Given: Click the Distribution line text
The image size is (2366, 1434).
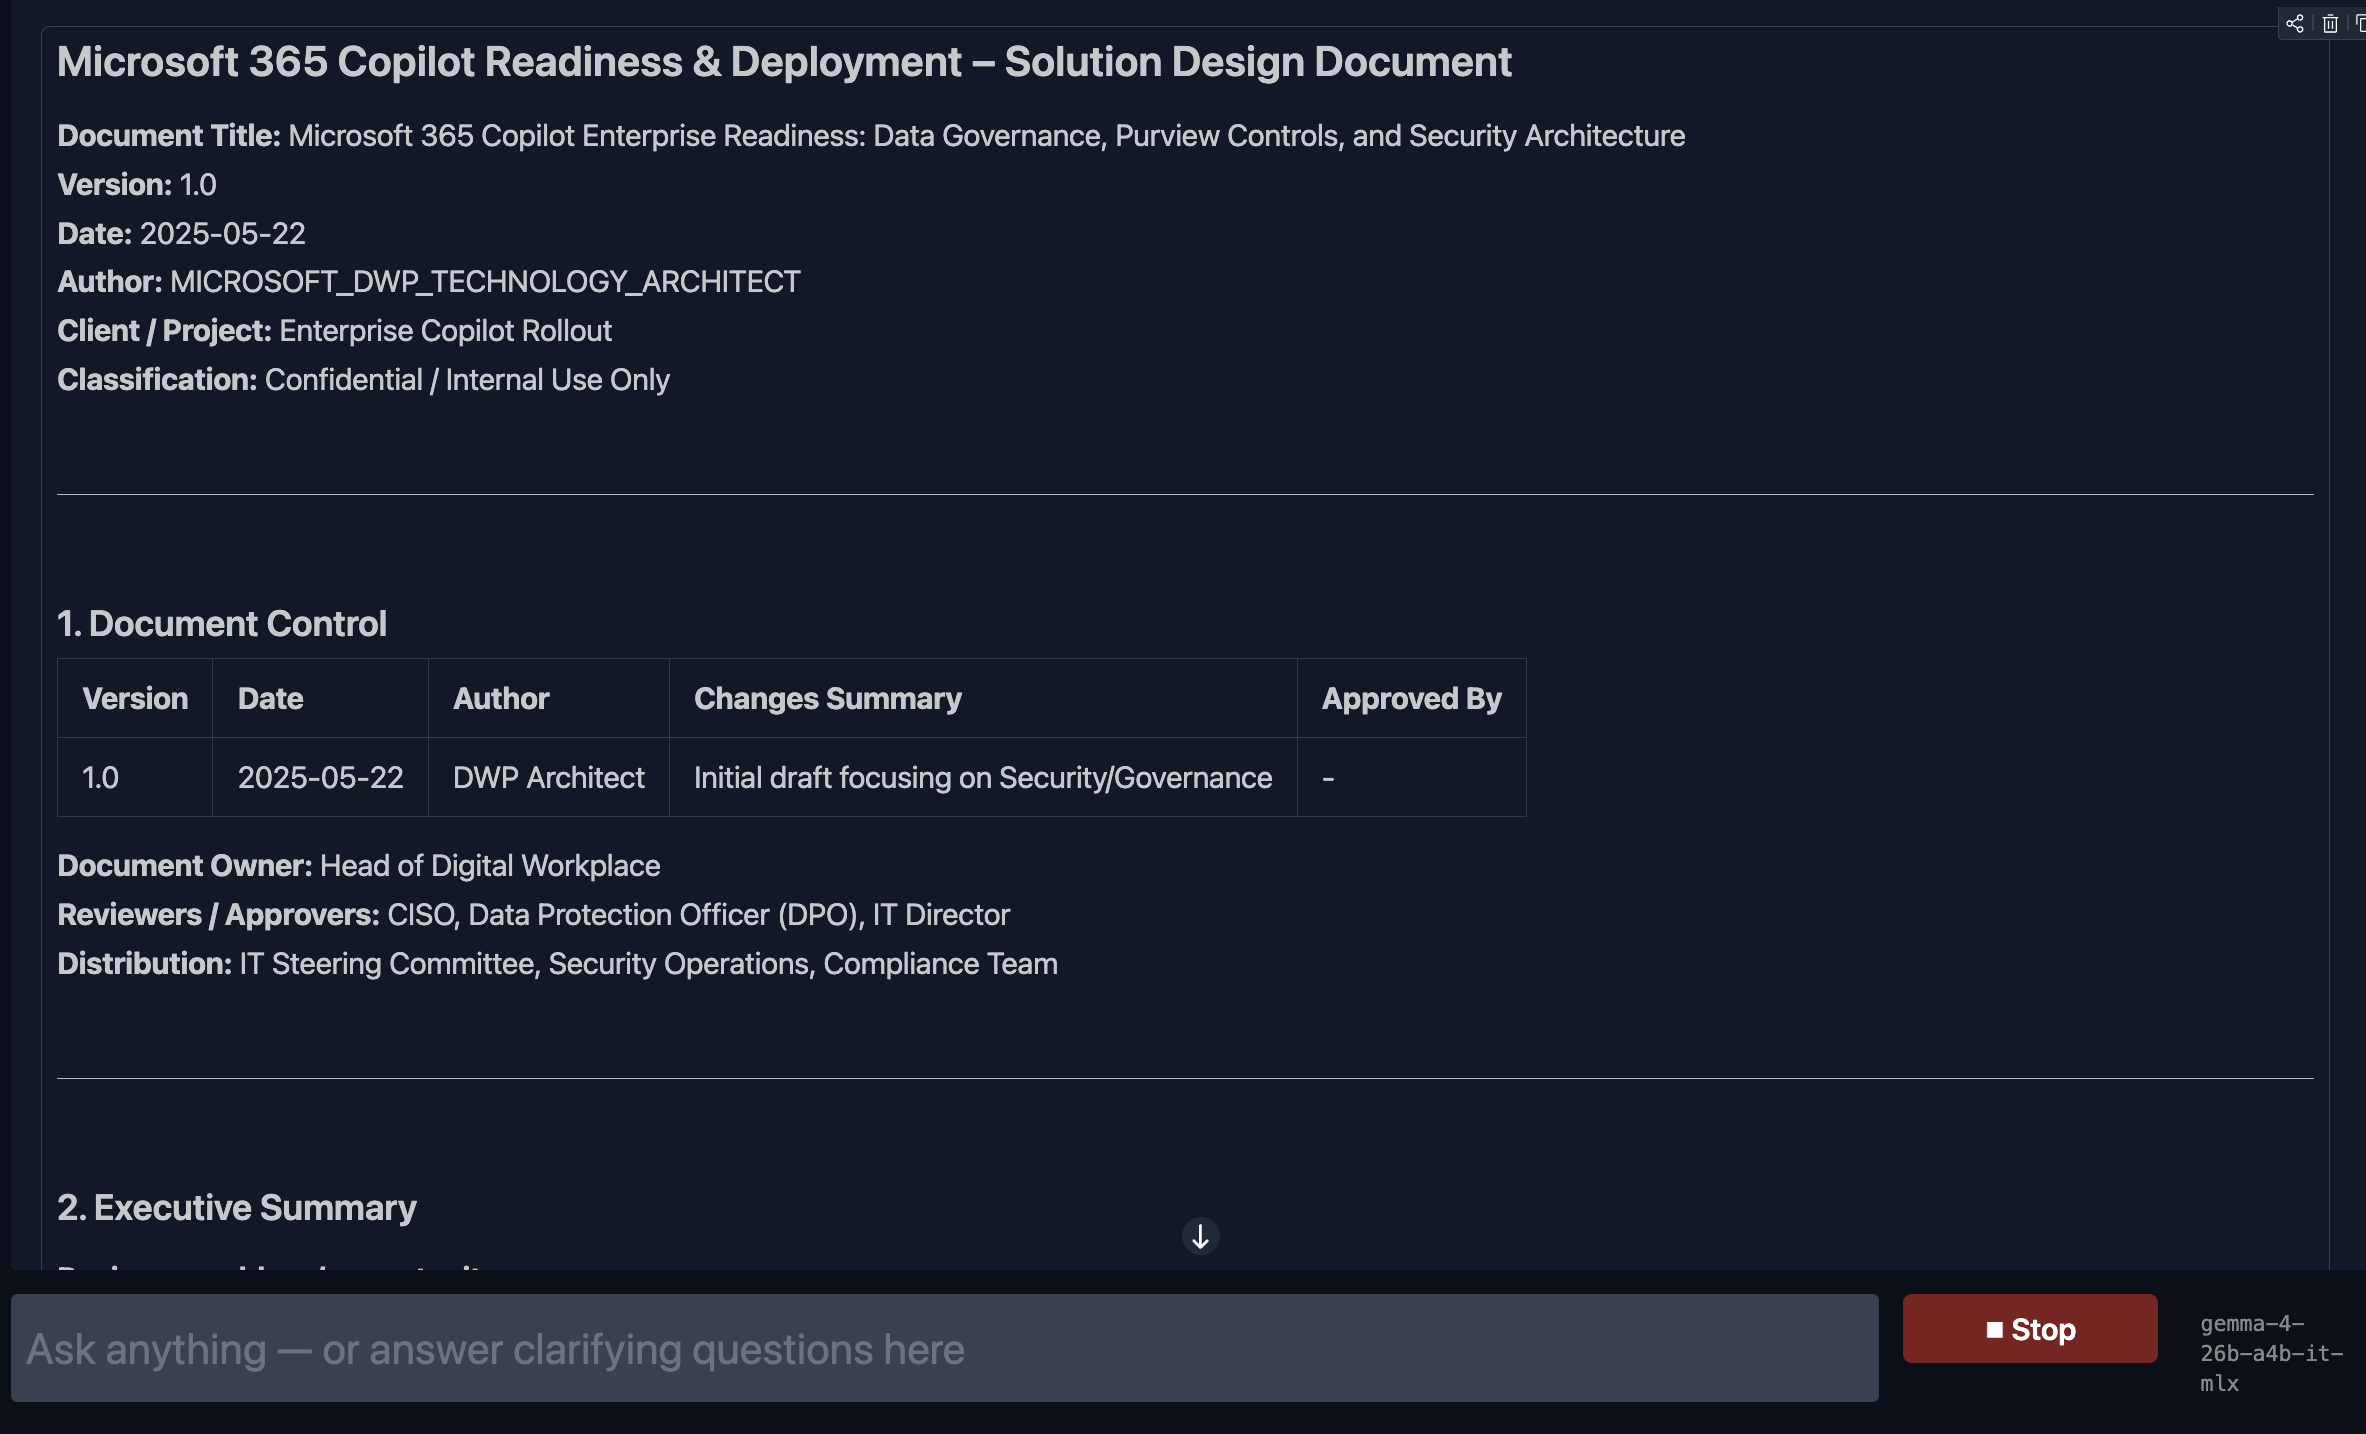Looking at the screenshot, I should point(558,964).
